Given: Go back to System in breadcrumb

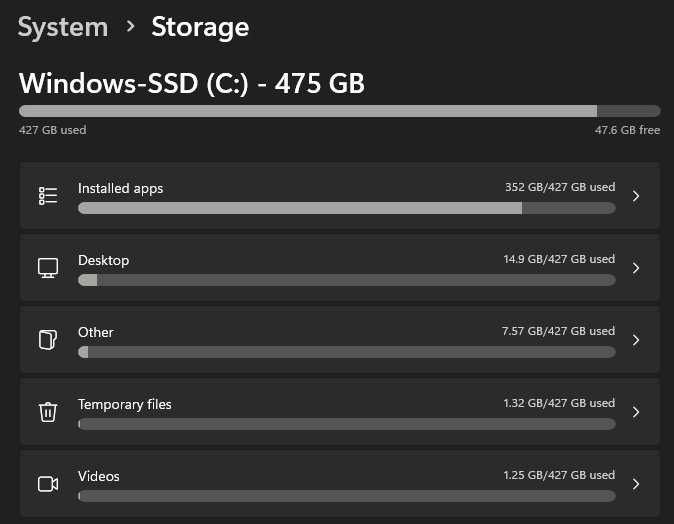Looking at the screenshot, I should point(62,27).
